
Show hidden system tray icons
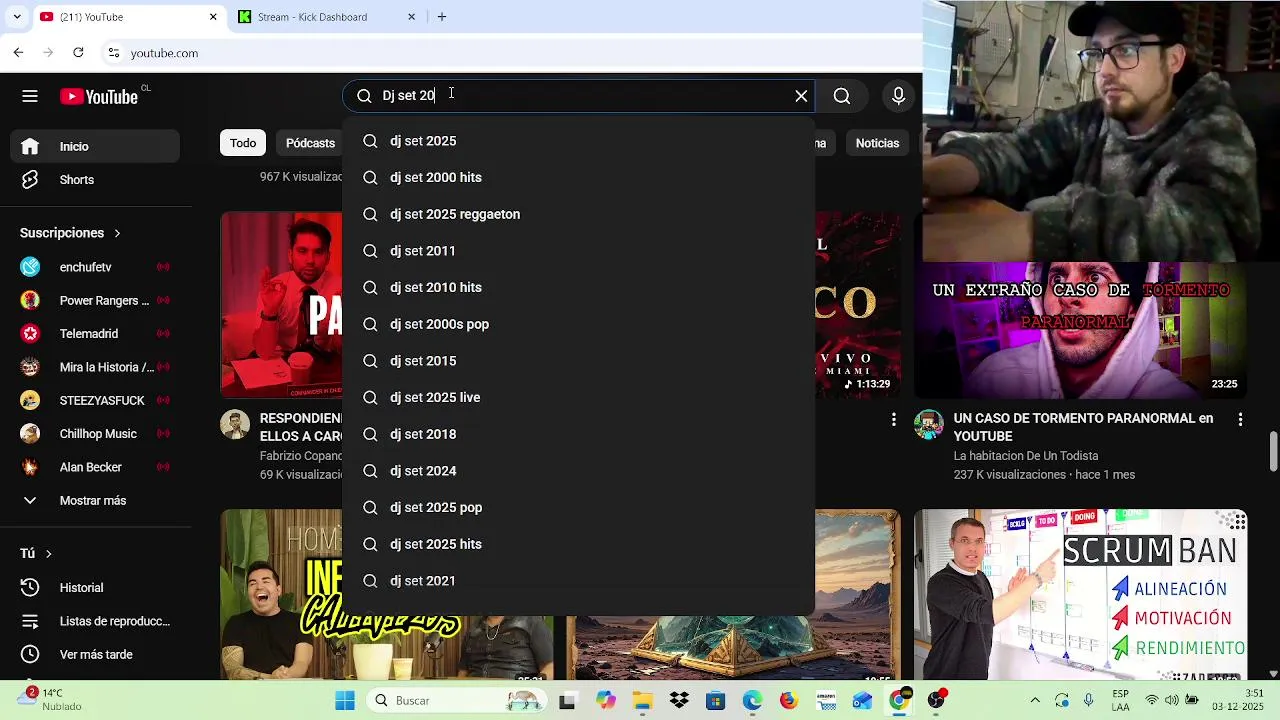click(1035, 700)
